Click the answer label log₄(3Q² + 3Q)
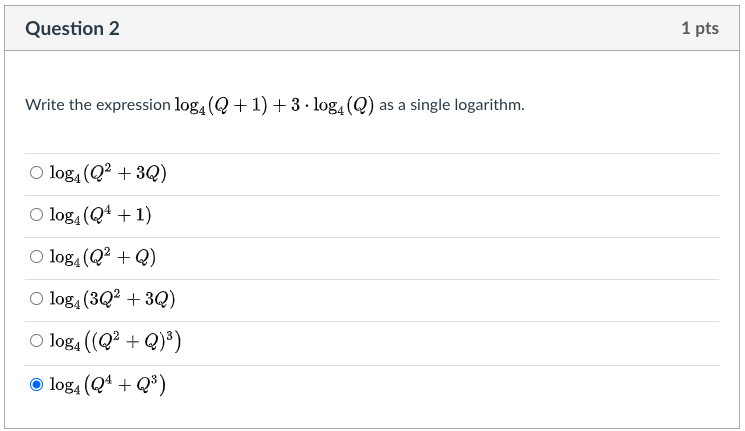 coord(112,299)
